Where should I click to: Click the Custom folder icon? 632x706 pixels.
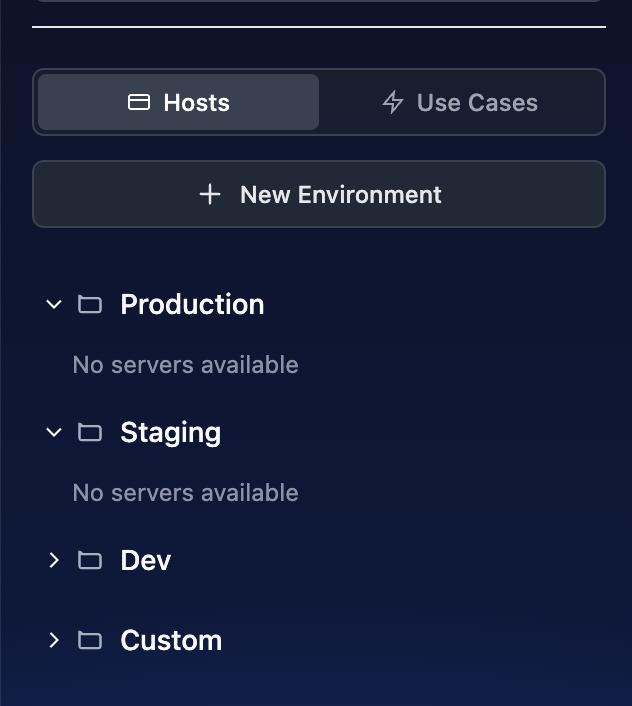pos(90,640)
